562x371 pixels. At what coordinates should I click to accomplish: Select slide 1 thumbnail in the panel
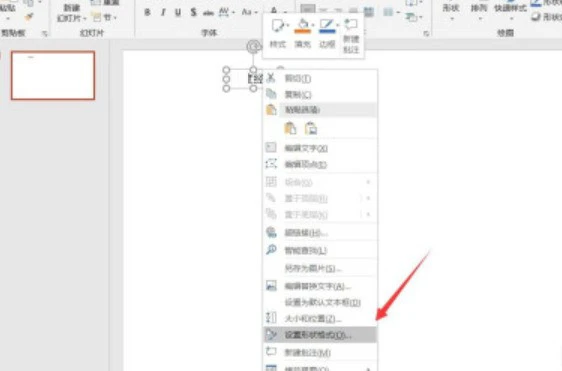point(53,75)
